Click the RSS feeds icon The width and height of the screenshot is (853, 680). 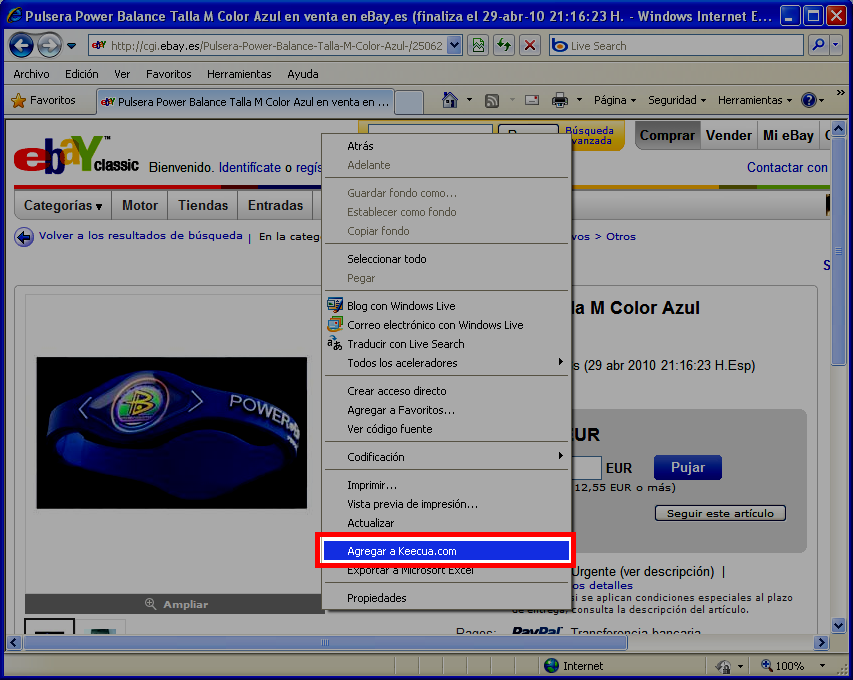click(492, 101)
